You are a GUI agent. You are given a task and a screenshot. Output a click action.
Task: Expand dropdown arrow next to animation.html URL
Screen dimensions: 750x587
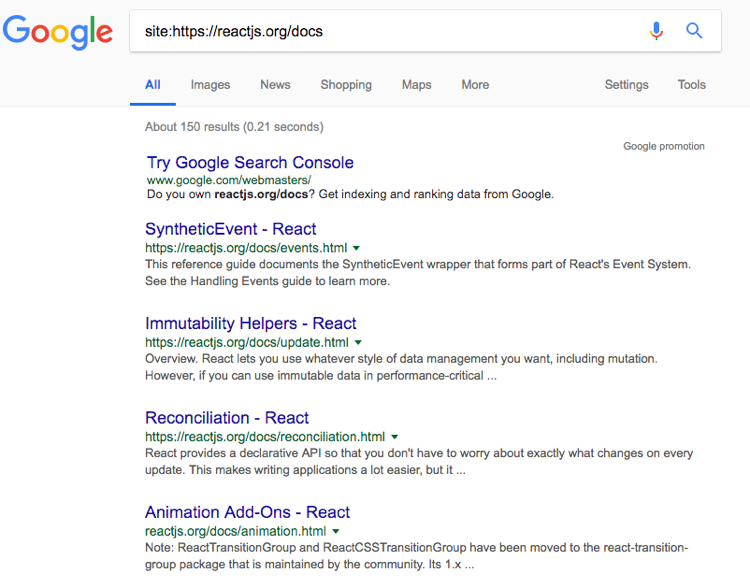point(336,531)
